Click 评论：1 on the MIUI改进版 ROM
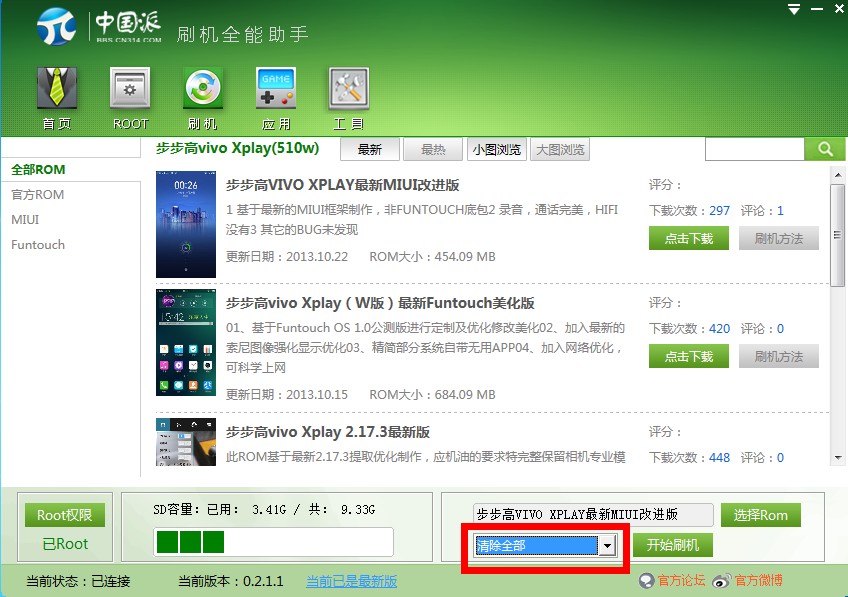This screenshot has width=848, height=597. pyautogui.click(x=762, y=211)
